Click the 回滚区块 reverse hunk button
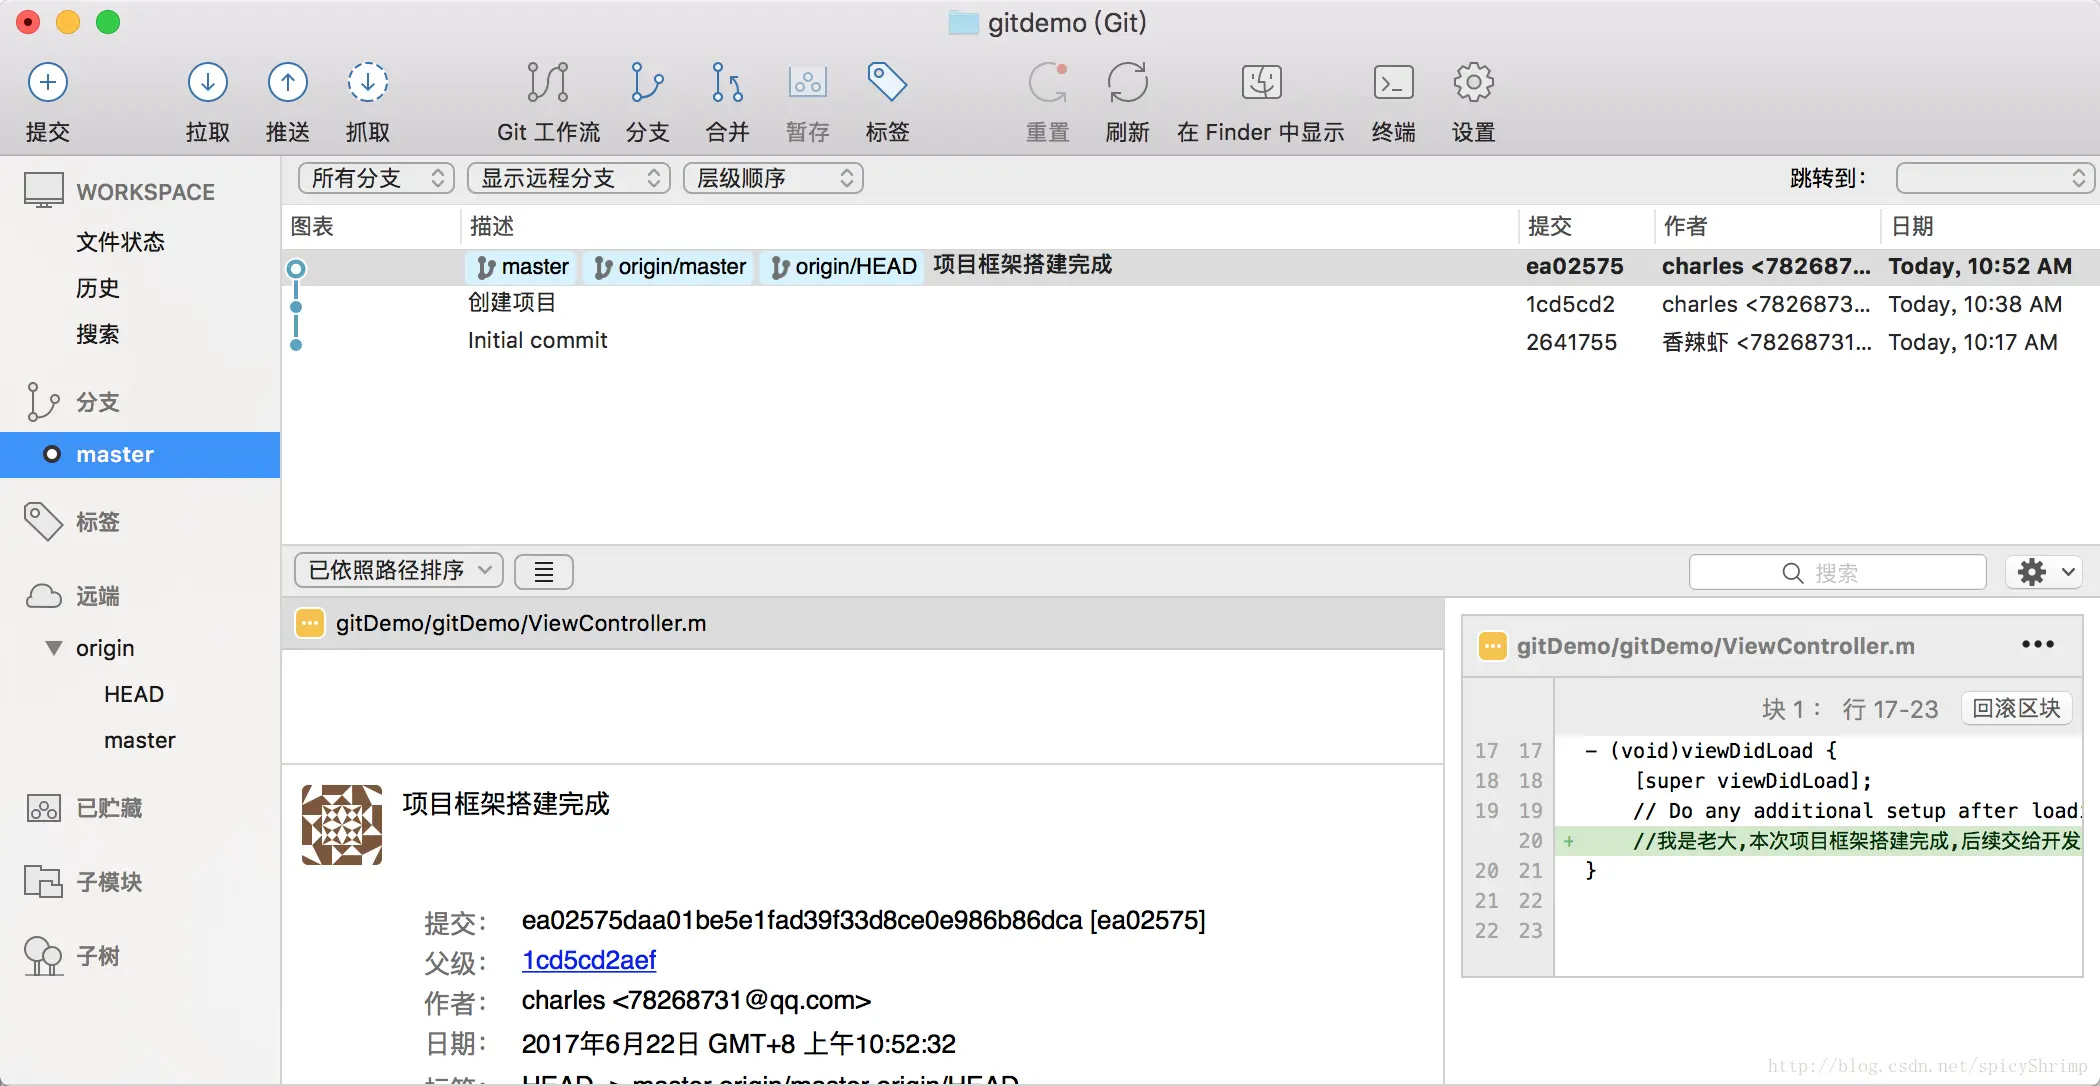This screenshot has width=2100, height=1086. click(2015, 708)
